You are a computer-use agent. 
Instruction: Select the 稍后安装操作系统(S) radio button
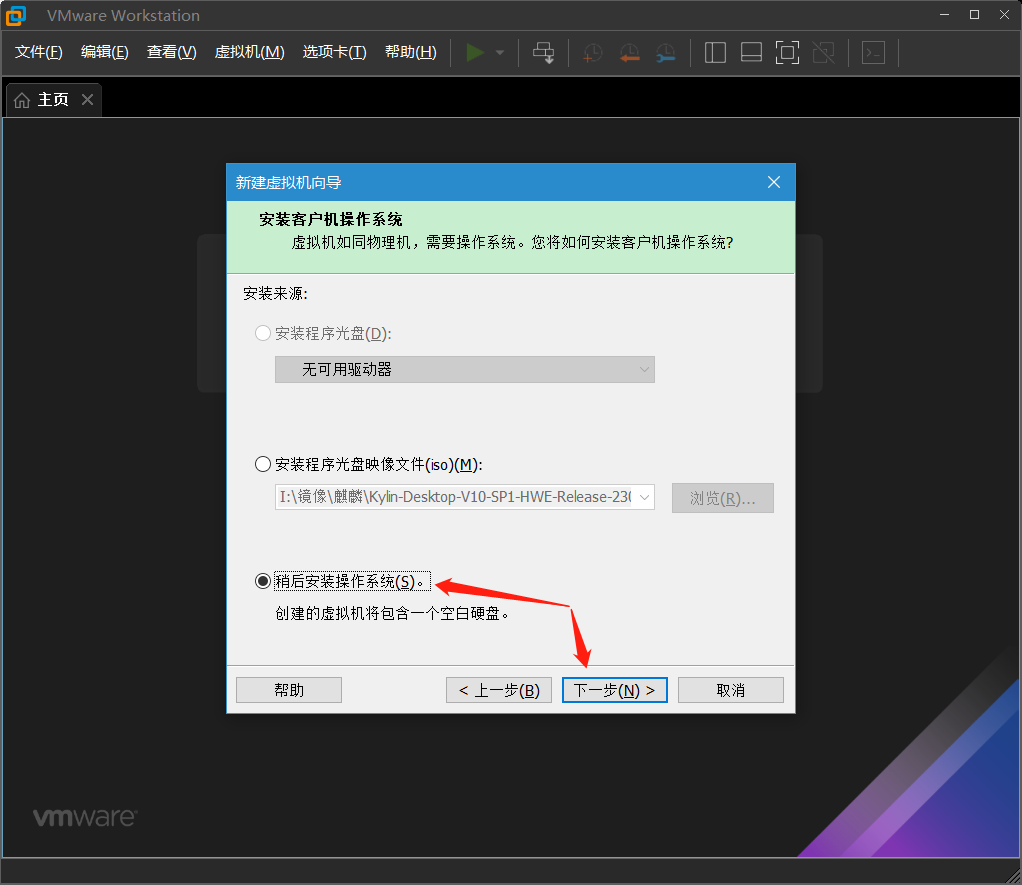tap(263, 581)
